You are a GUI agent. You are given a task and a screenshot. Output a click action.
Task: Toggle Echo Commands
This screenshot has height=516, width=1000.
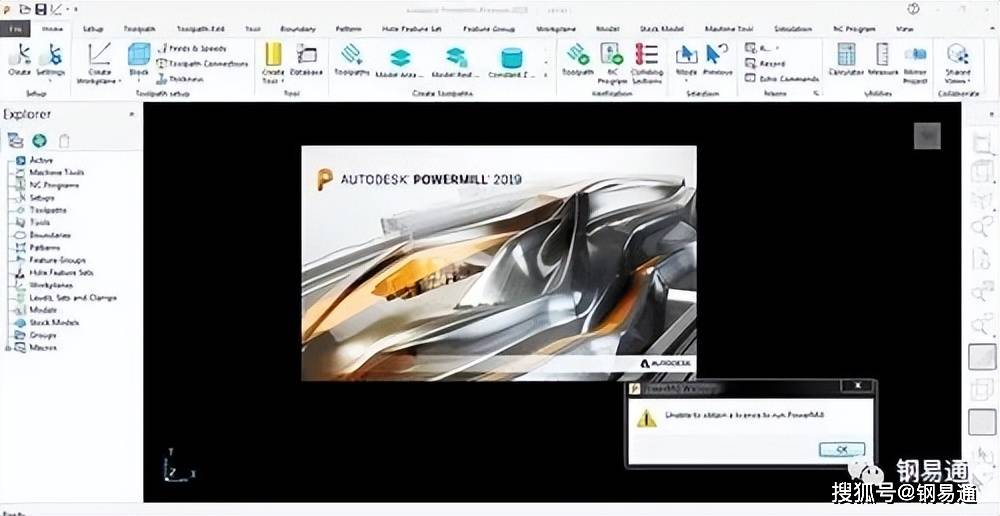click(782, 79)
